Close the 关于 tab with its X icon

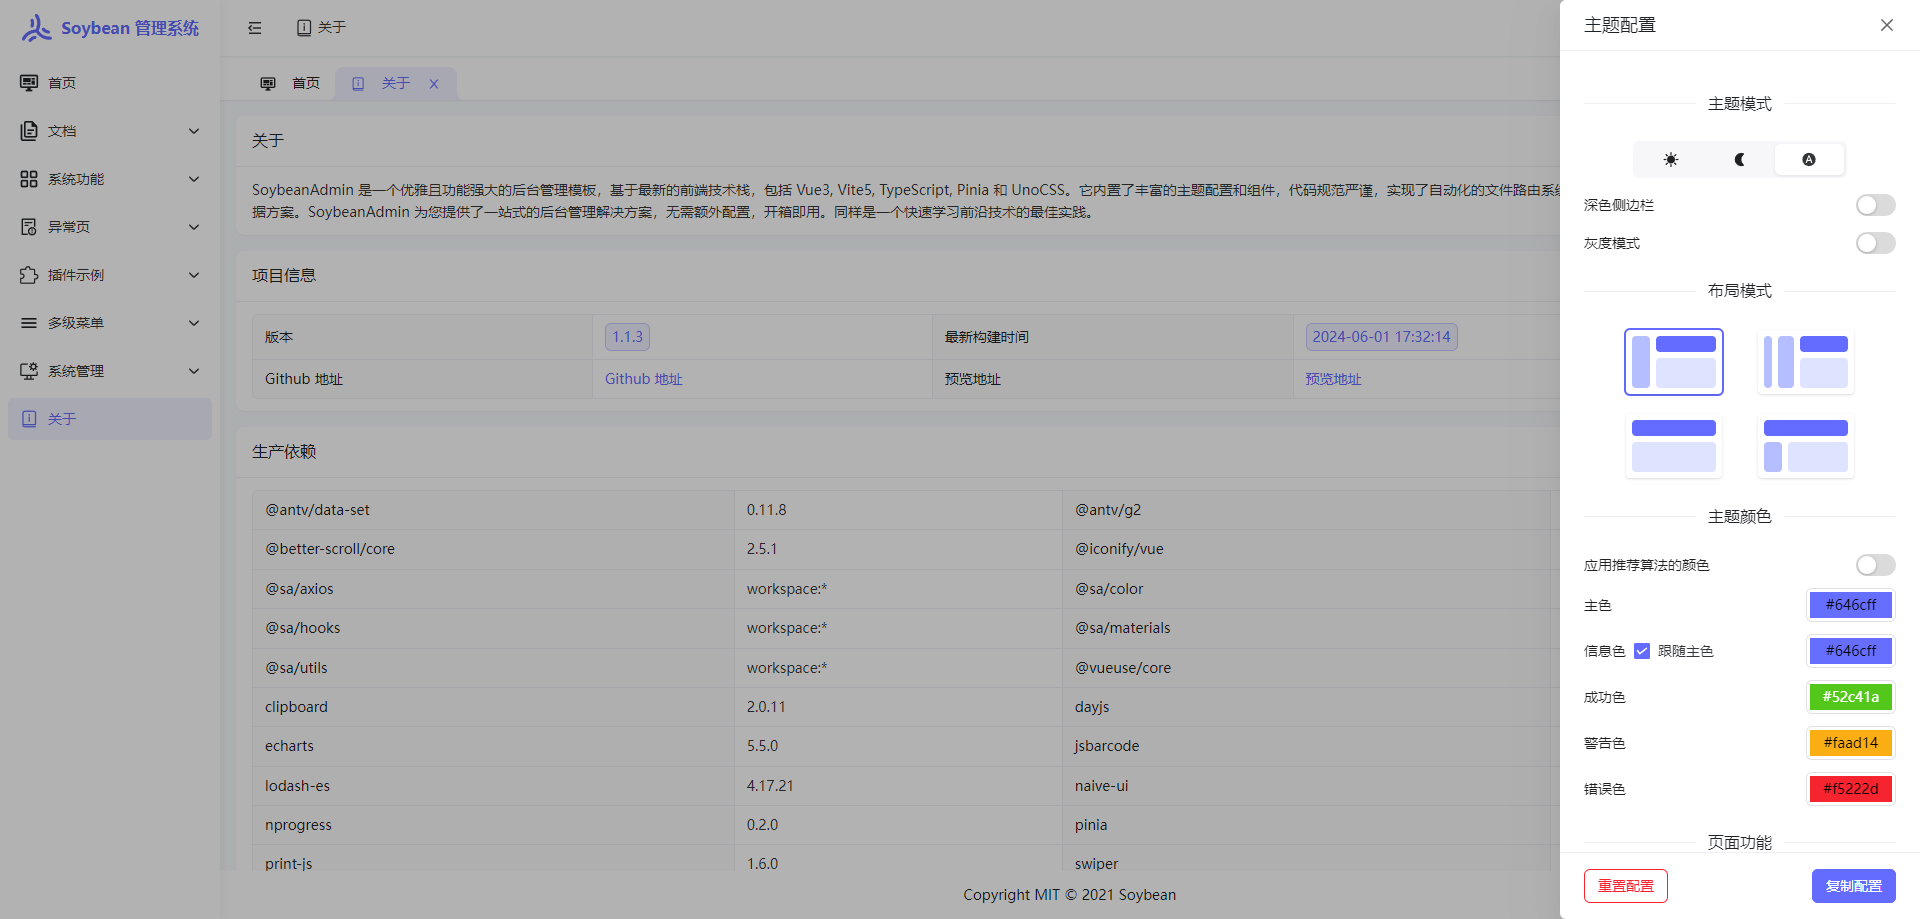[x=434, y=84]
